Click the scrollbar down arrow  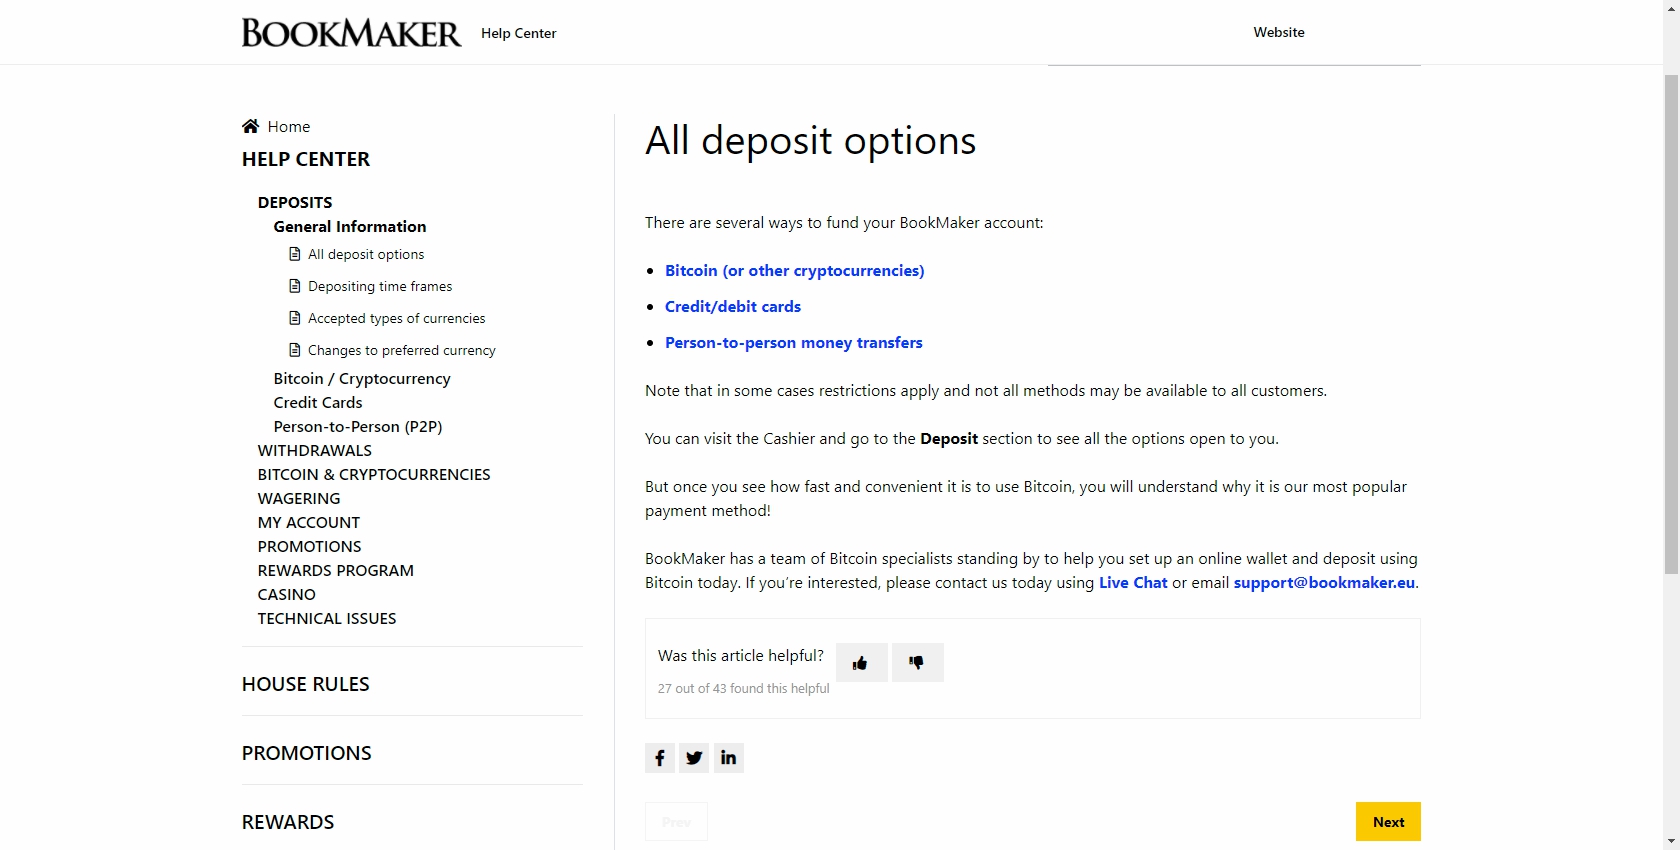coord(1671,842)
